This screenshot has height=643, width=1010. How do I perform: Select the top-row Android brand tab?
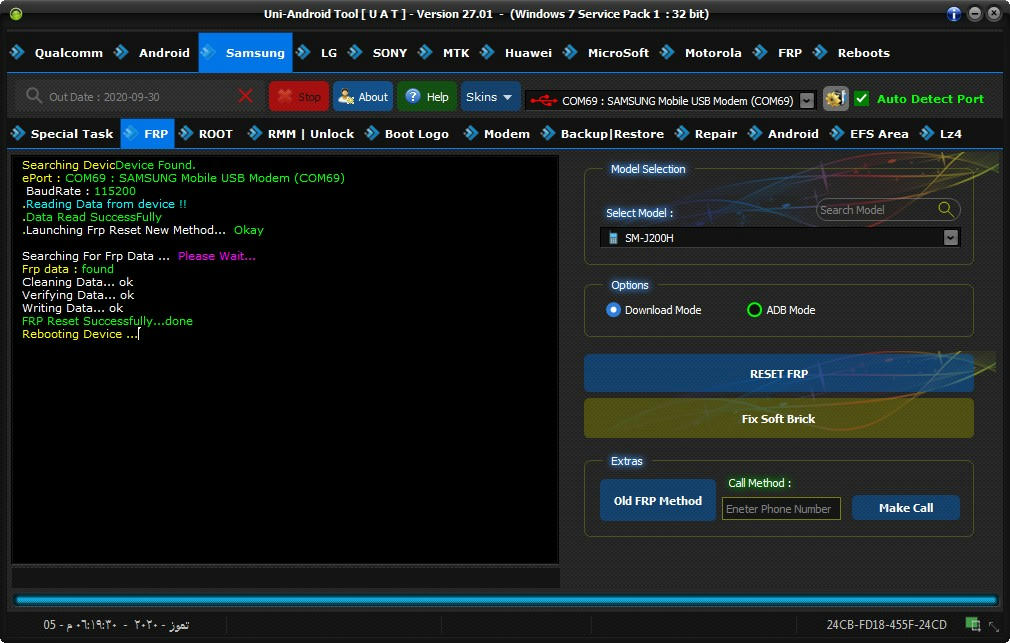coord(153,53)
